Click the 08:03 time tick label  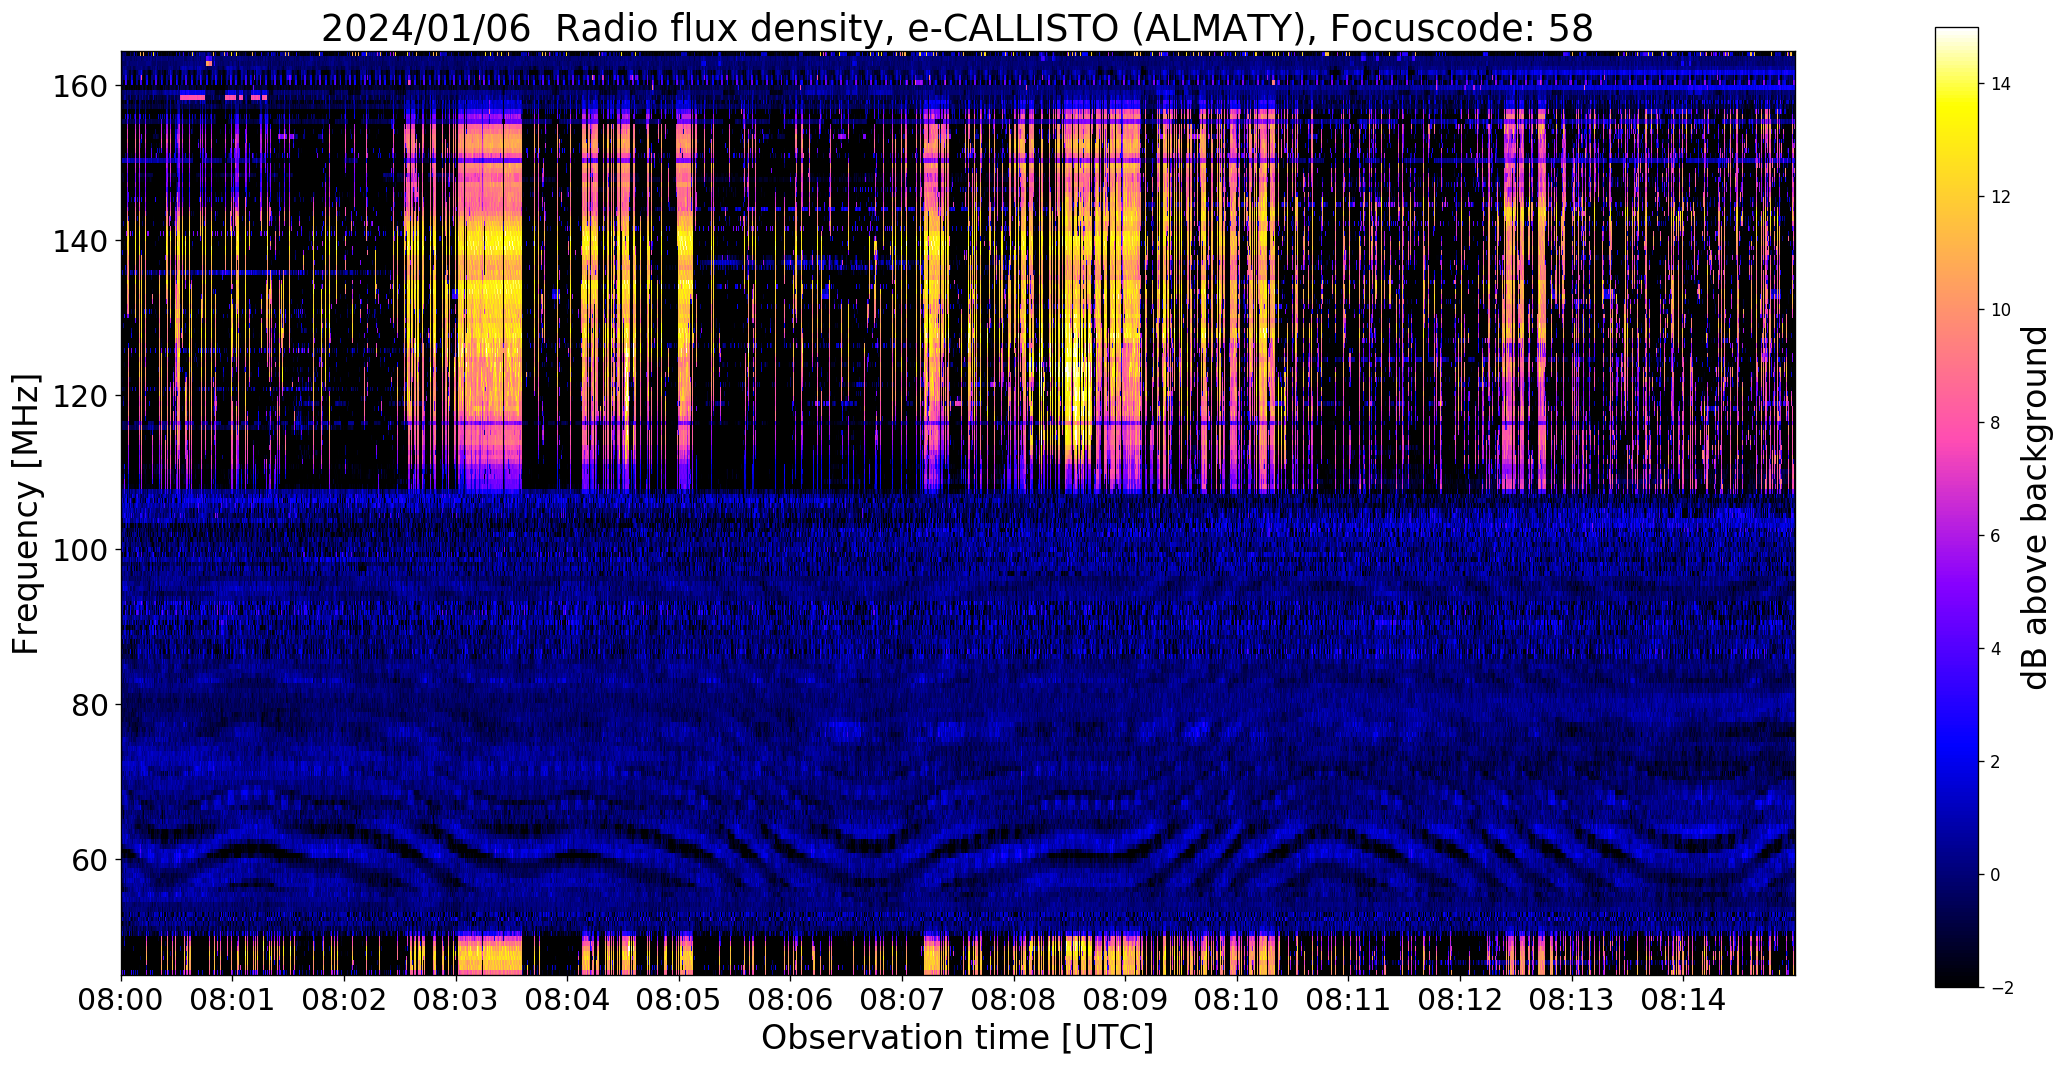click(456, 999)
